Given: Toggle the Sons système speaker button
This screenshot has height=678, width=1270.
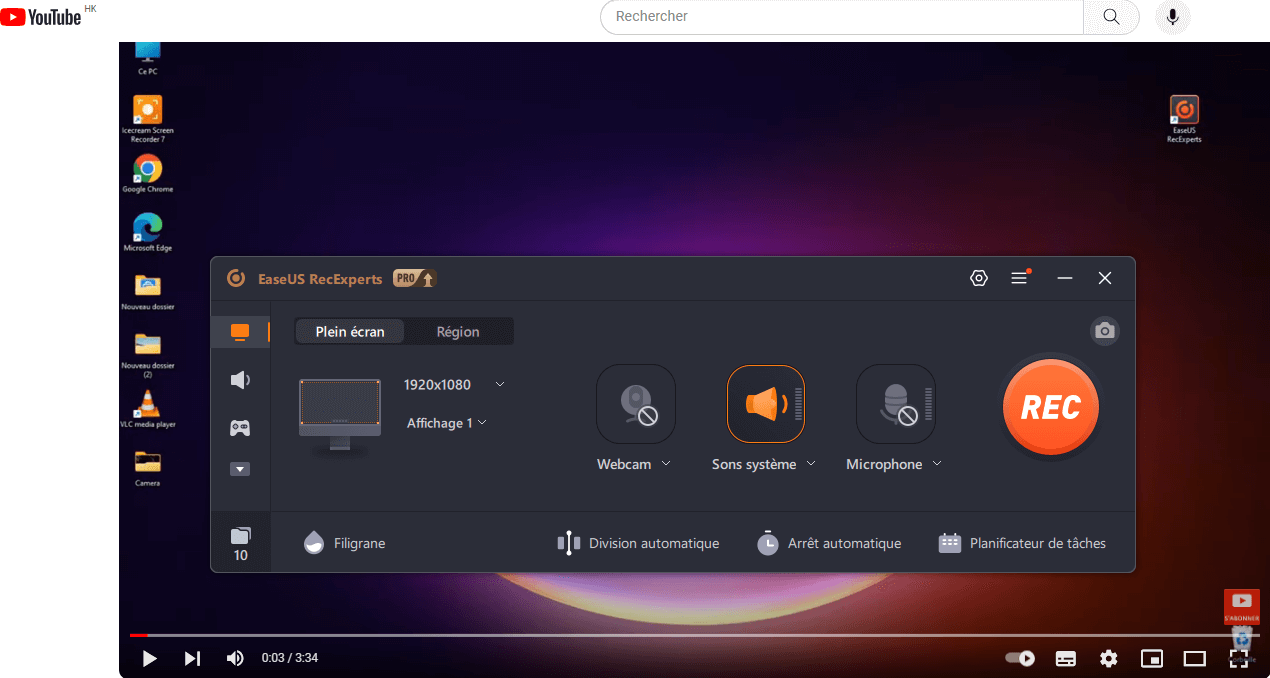Looking at the screenshot, I should [766, 404].
